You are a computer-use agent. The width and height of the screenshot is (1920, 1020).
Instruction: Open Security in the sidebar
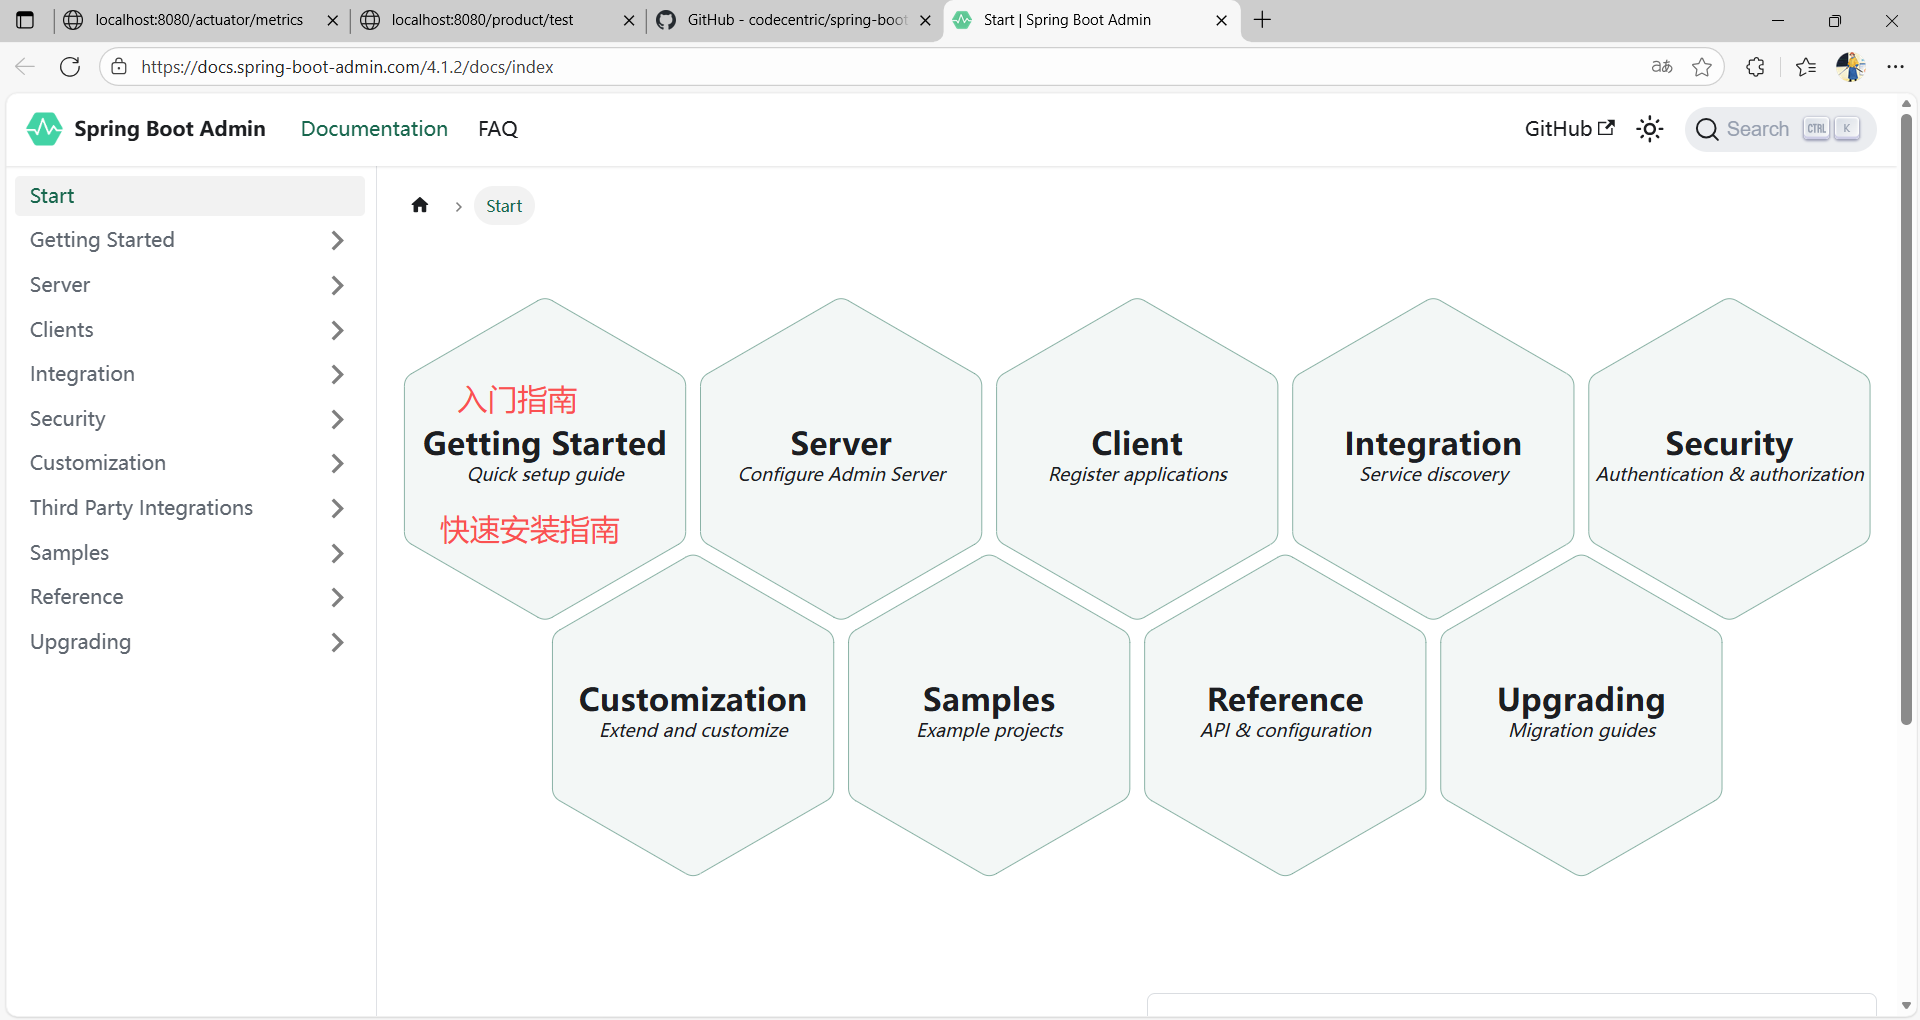[x=67, y=419]
